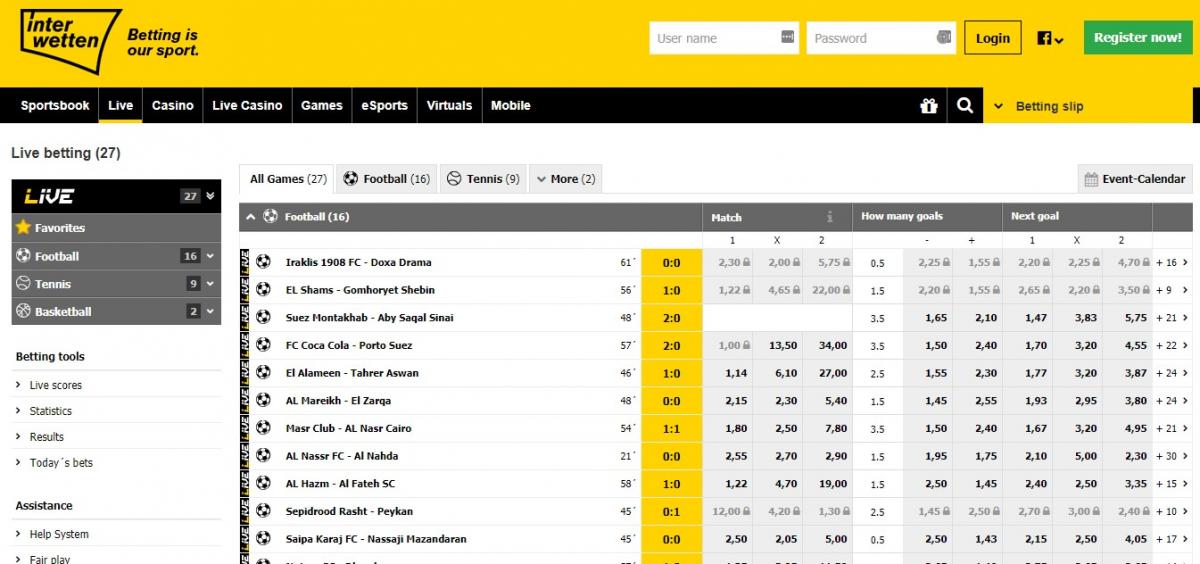Click the football icon for AL Mareikh row
The height and width of the screenshot is (564, 1200).
263,400
